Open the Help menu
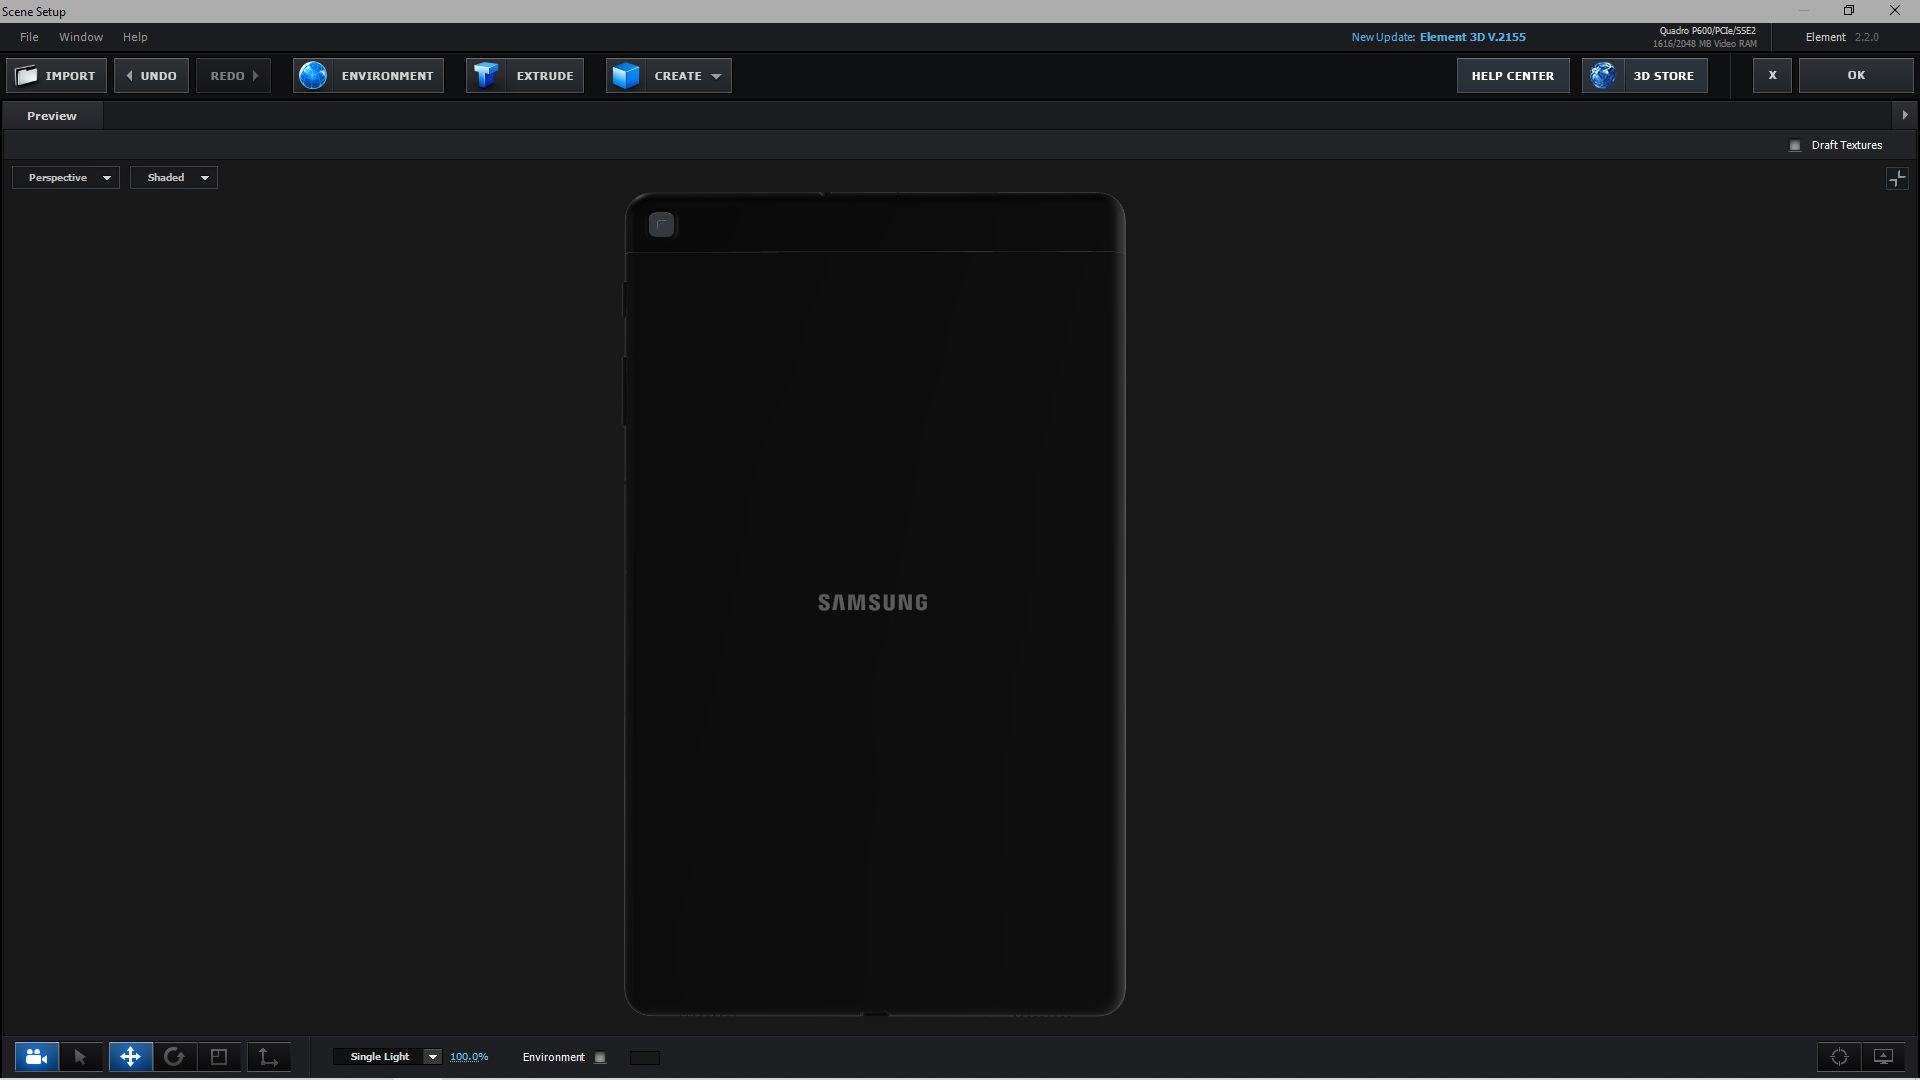Screen dimensions: 1920x1080 pos(135,37)
